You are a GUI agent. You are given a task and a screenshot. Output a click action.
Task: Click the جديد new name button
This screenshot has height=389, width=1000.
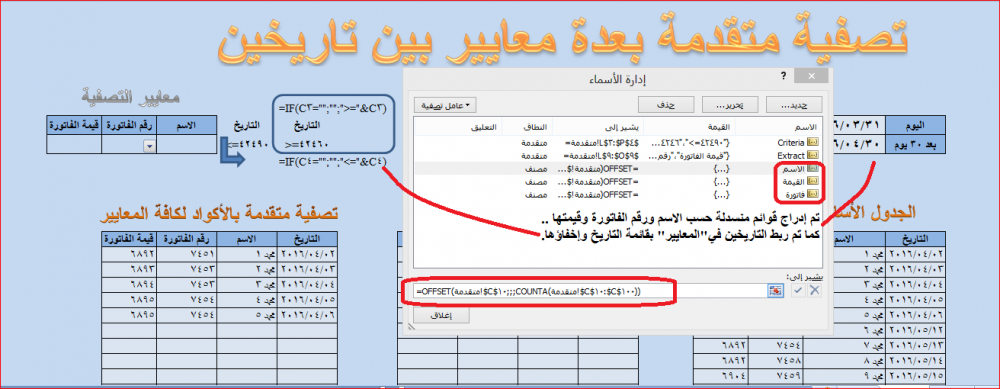(795, 105)
